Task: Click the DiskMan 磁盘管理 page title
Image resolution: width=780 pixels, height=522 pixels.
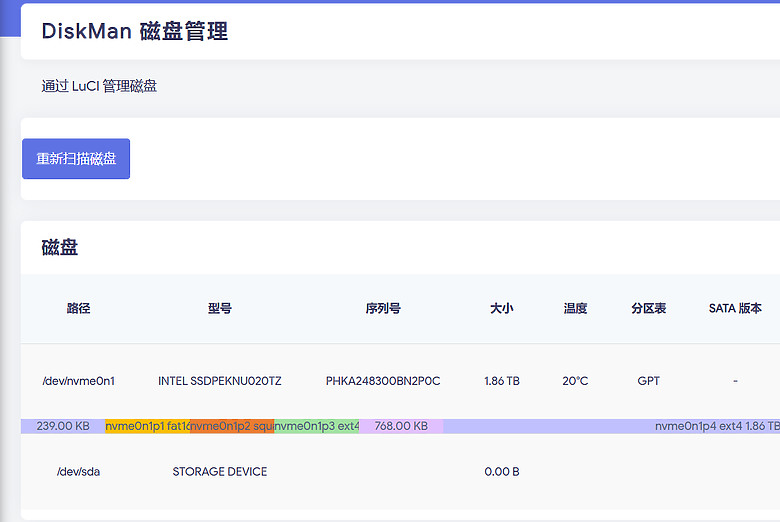Action: pos(135,31)
